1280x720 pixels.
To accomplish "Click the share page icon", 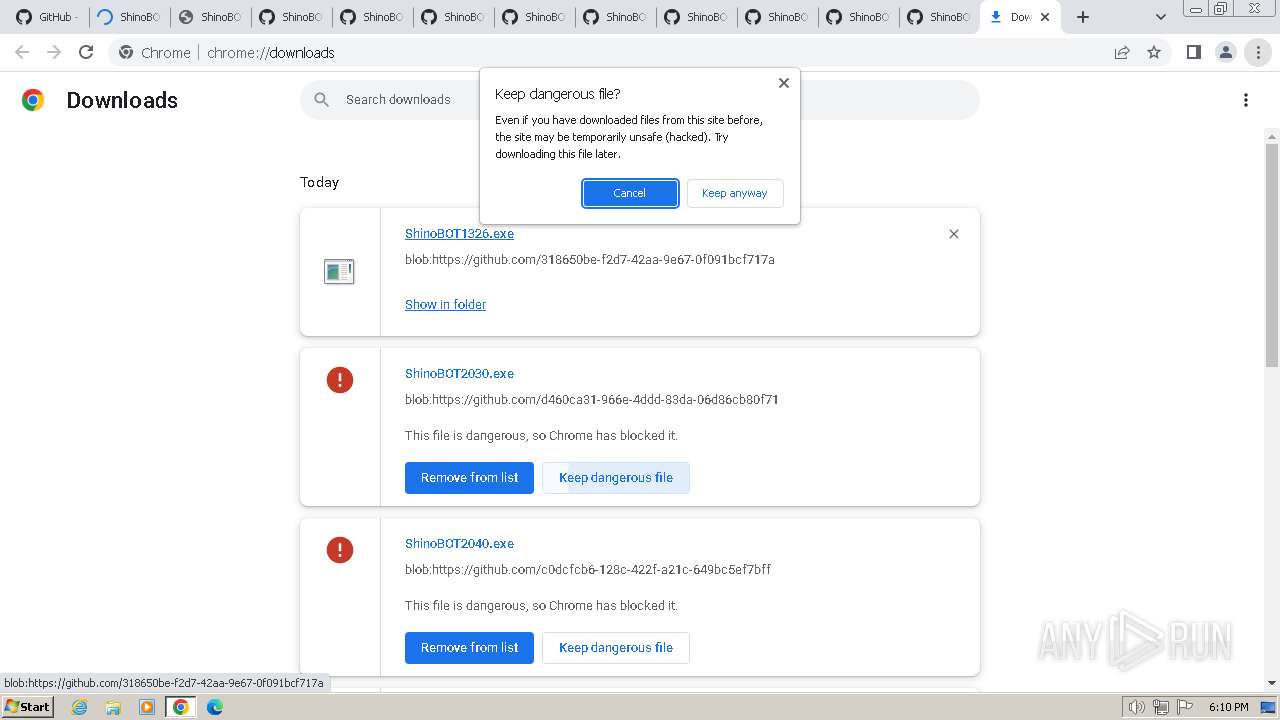I will pos(1122,52).
